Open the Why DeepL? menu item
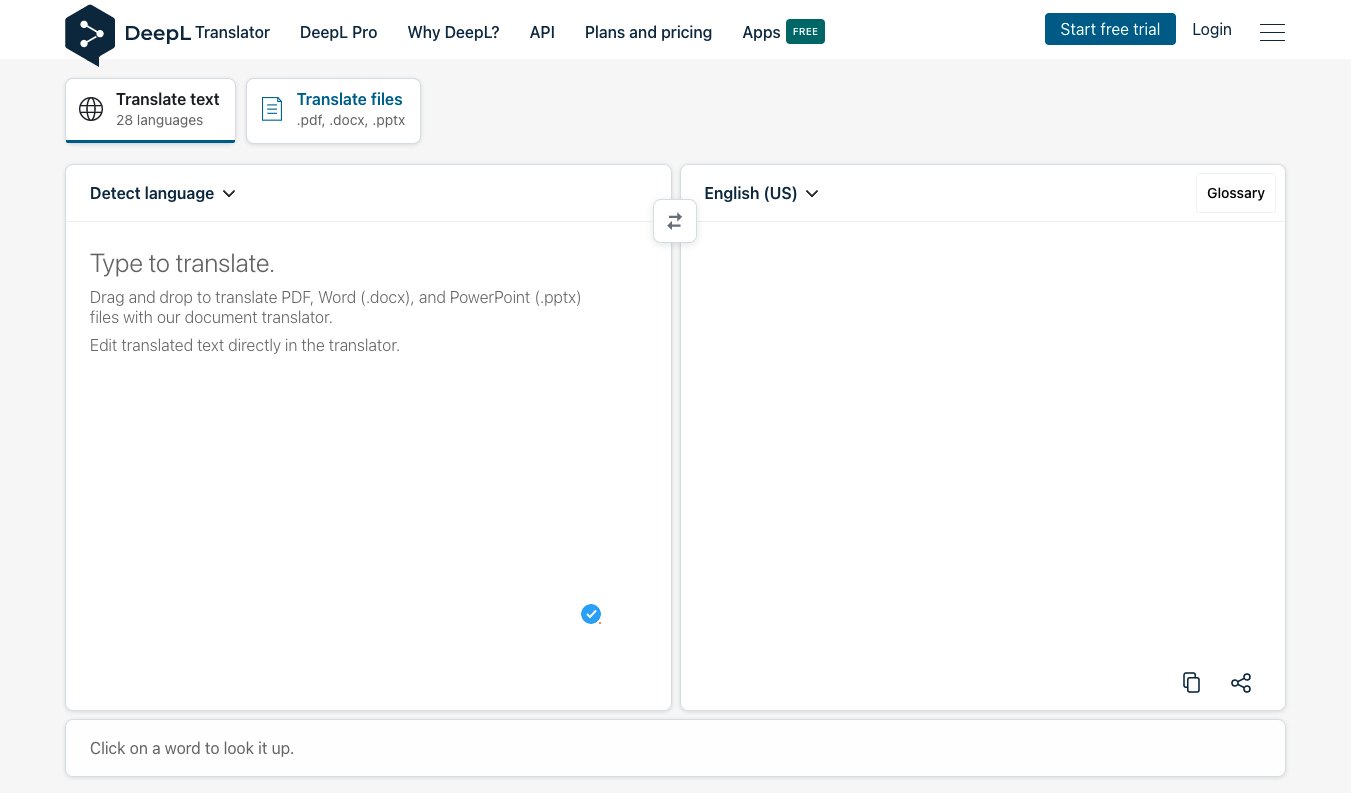The width and height of the screenshot is (1351, 793). pyautogui.click(x=453, y=32)
